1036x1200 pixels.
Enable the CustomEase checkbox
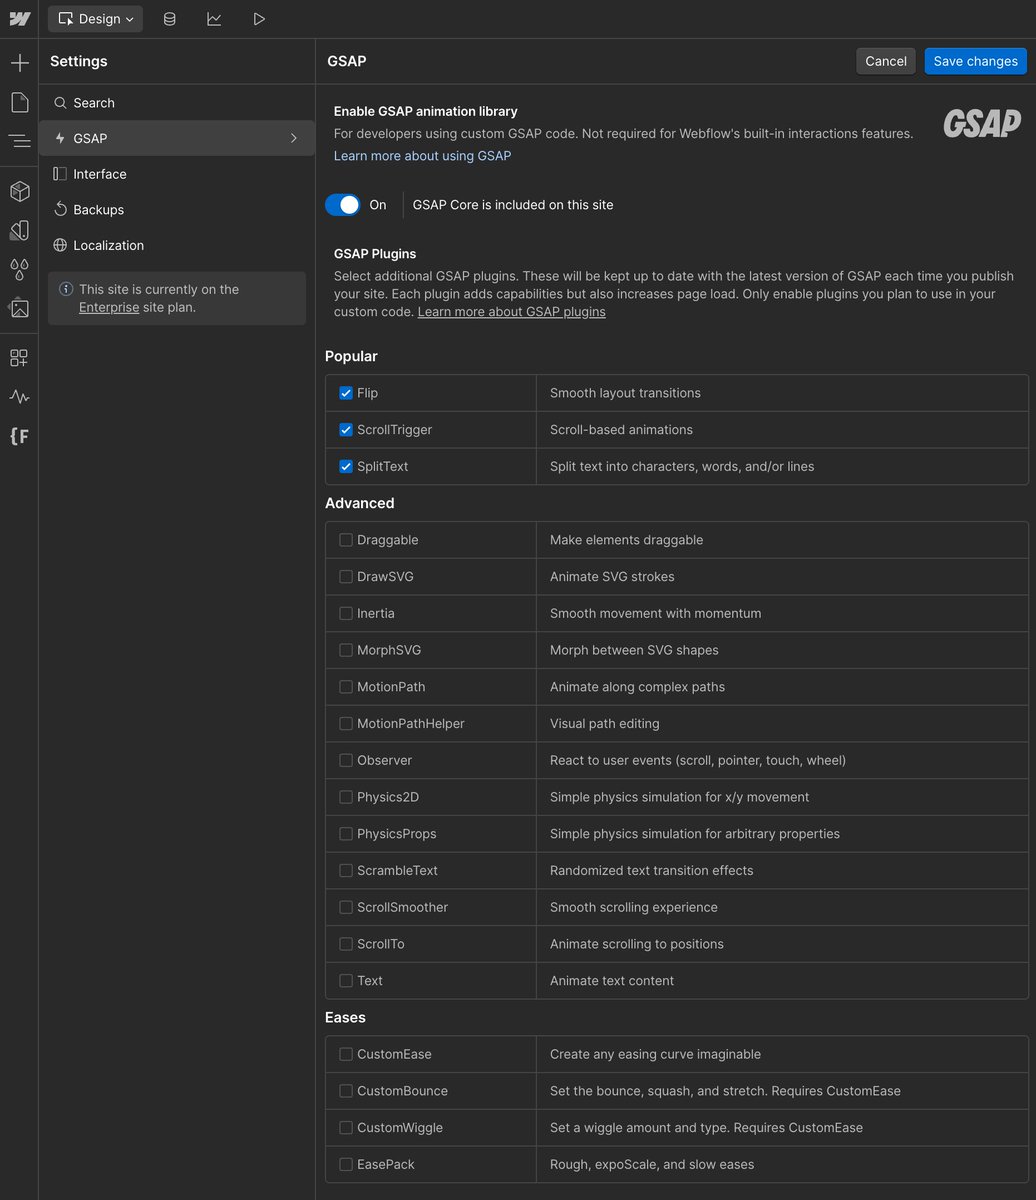(x=346, y=1054)
